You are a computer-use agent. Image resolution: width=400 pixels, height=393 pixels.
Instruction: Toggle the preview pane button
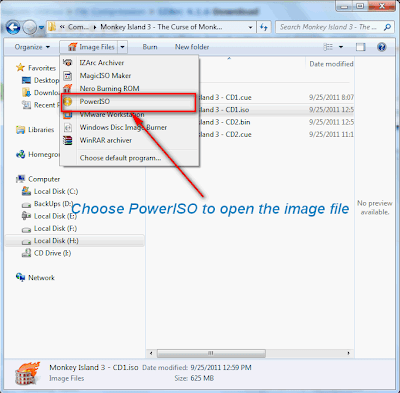click(x=360, y=47)
